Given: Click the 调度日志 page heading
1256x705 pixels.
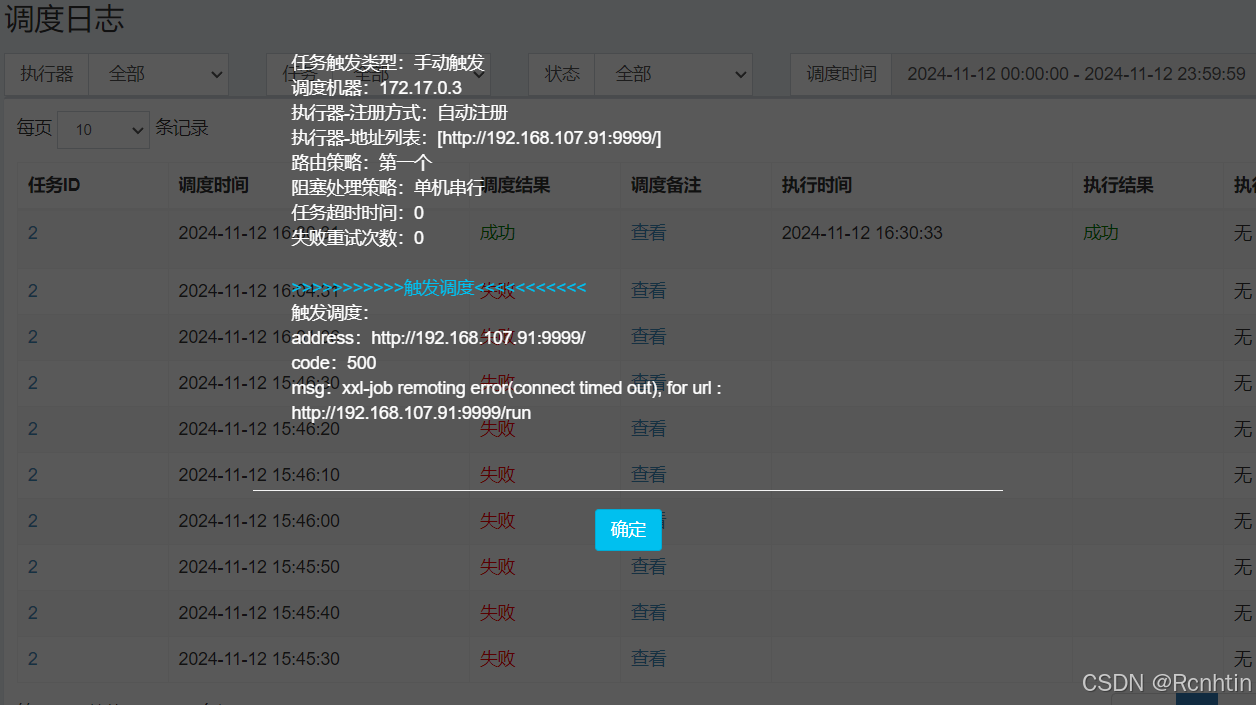Looking at the screenshot, I should click(x=65, y=18).
